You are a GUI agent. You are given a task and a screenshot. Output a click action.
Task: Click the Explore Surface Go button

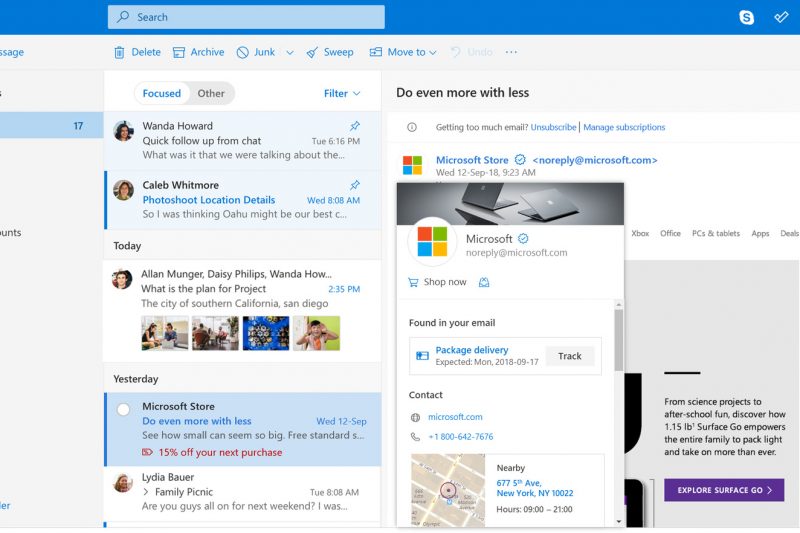(724, 490)
